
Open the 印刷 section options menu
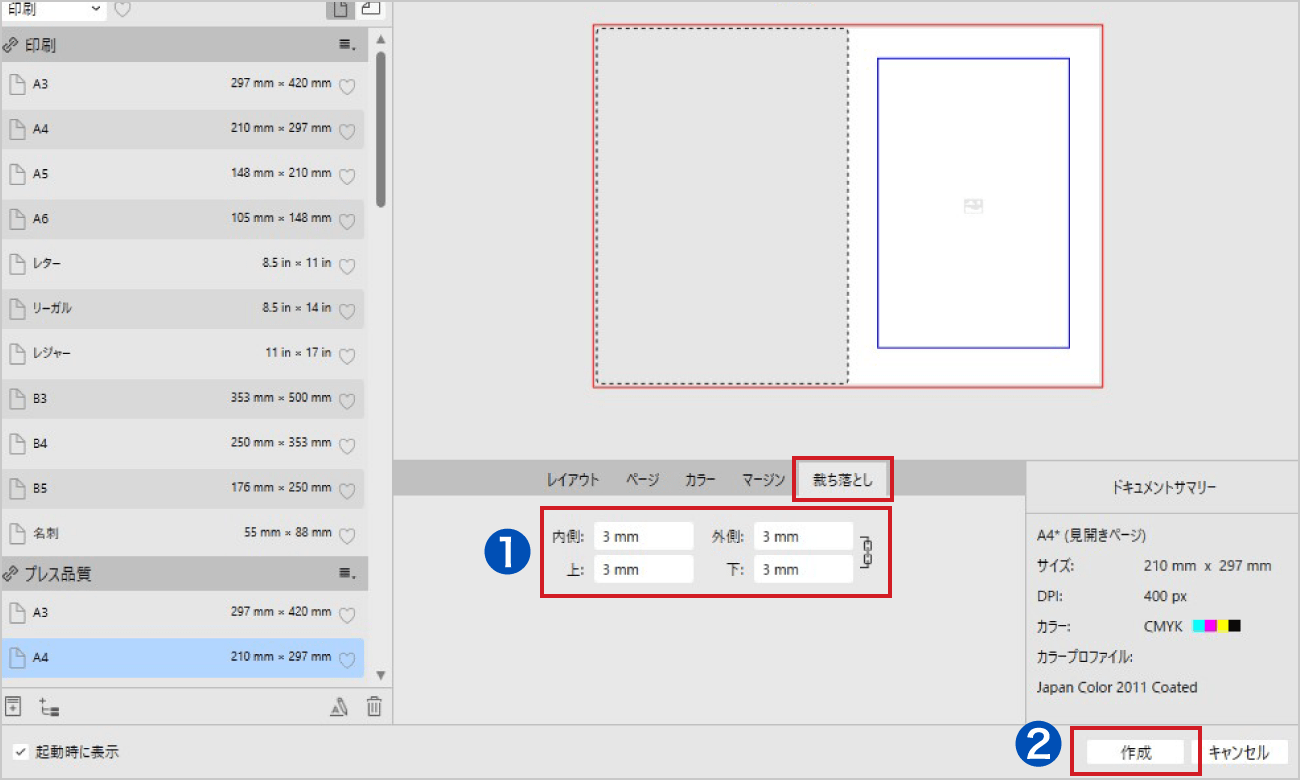tap(346, 45)
